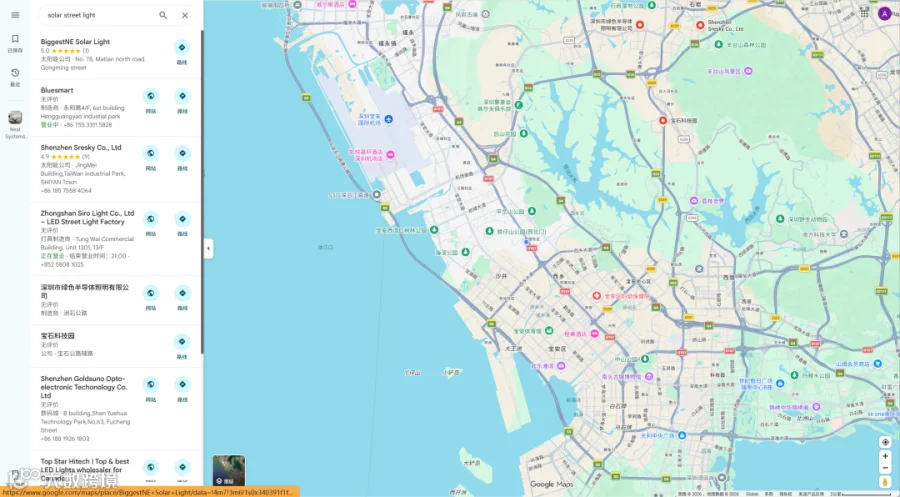Open the Zhongshan Siro Light Co. result
This screenshot has width=900, height=497.
coord(87,218)
